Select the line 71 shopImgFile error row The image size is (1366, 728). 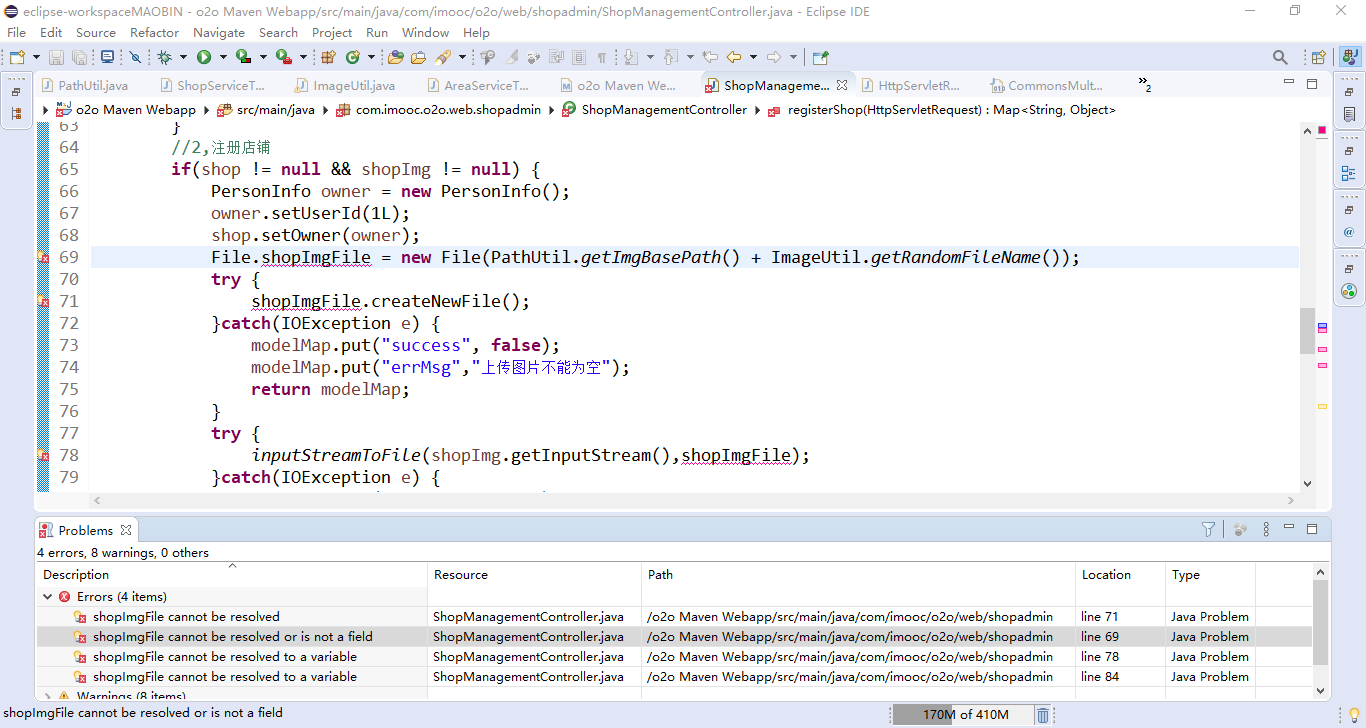[186, 616]
